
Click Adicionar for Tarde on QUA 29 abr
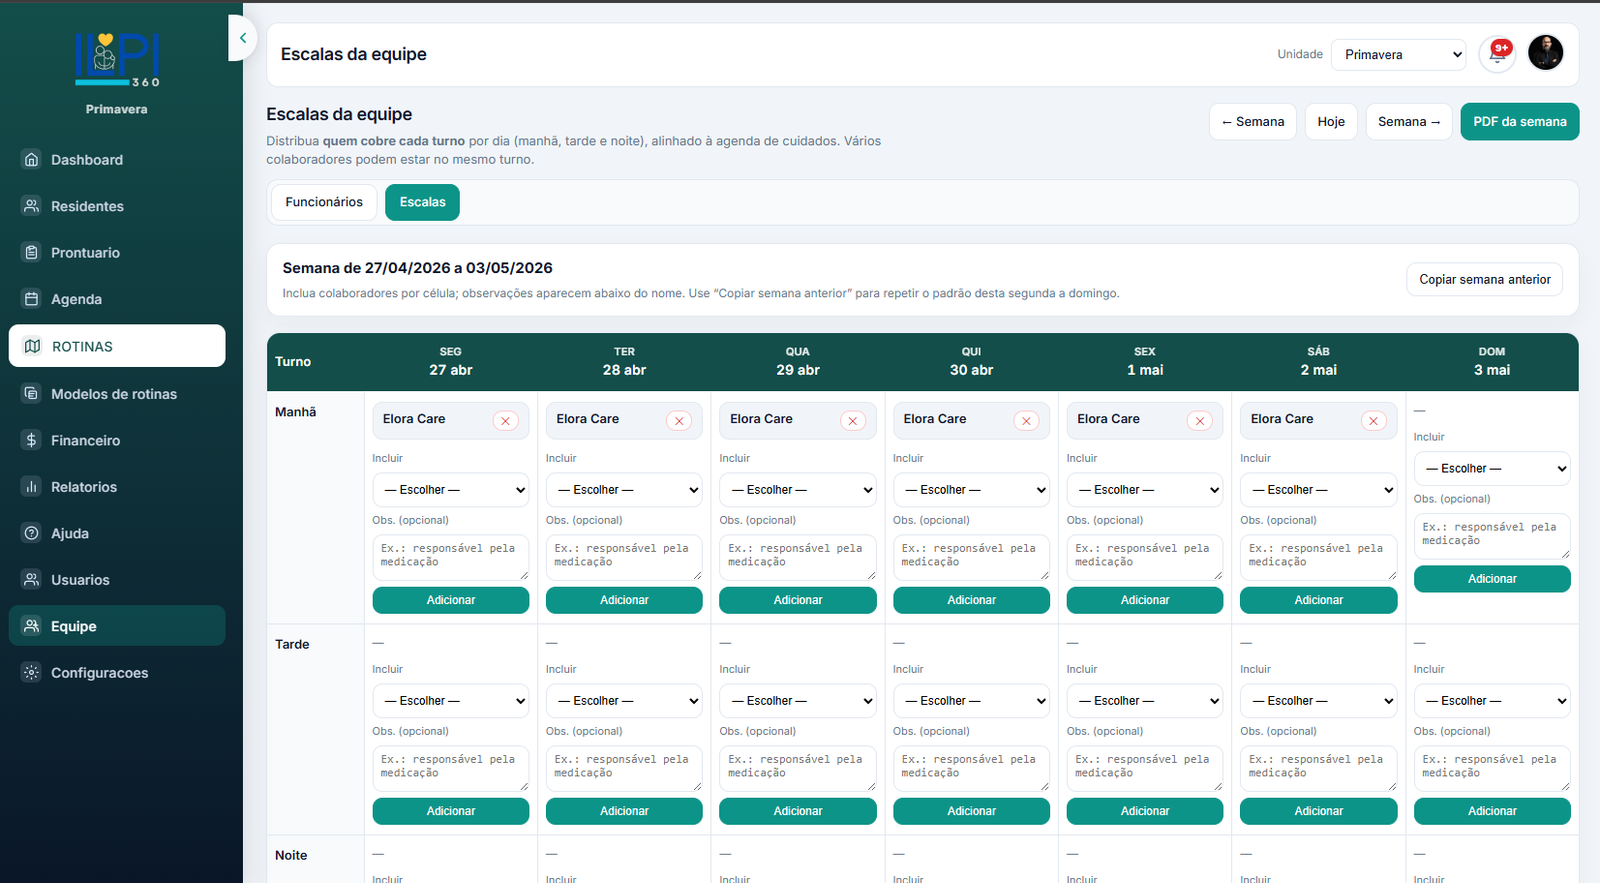click(x=798, y=811)
